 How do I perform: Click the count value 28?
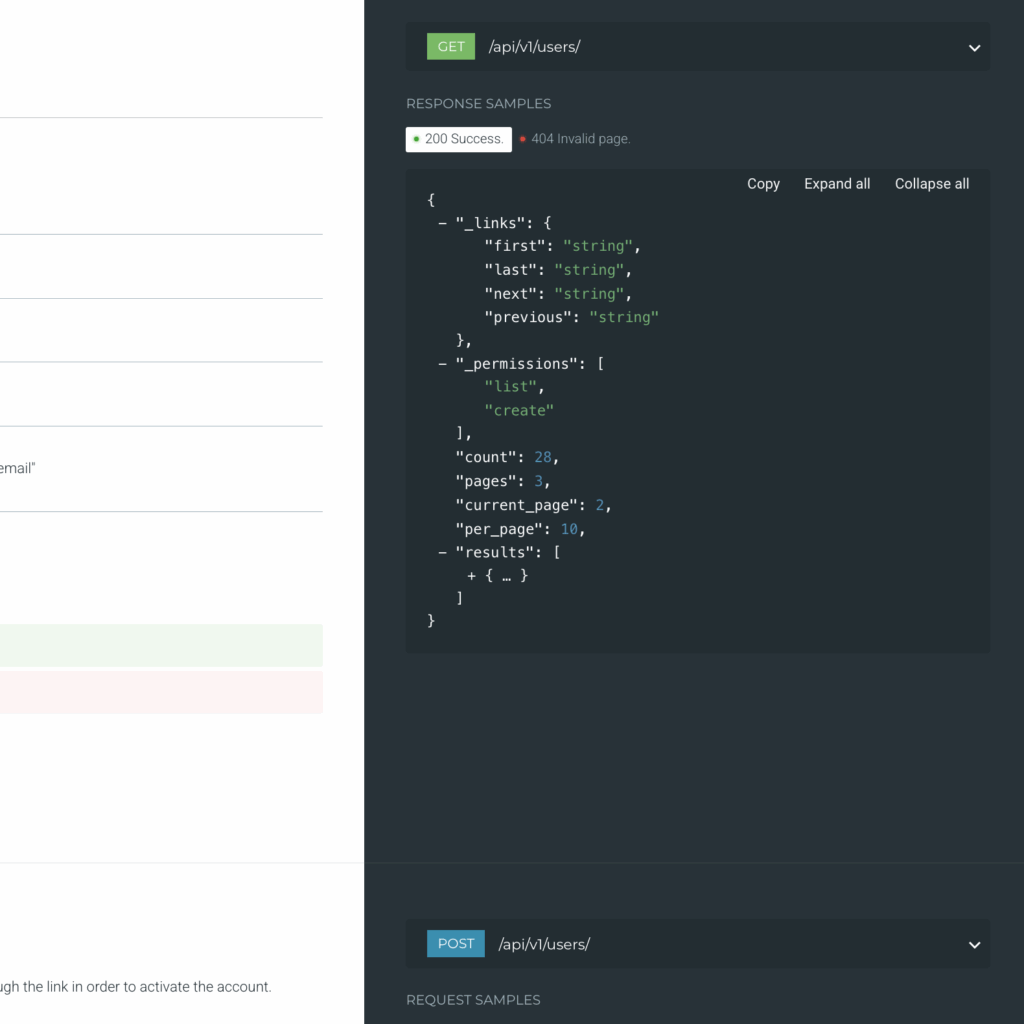543,458
